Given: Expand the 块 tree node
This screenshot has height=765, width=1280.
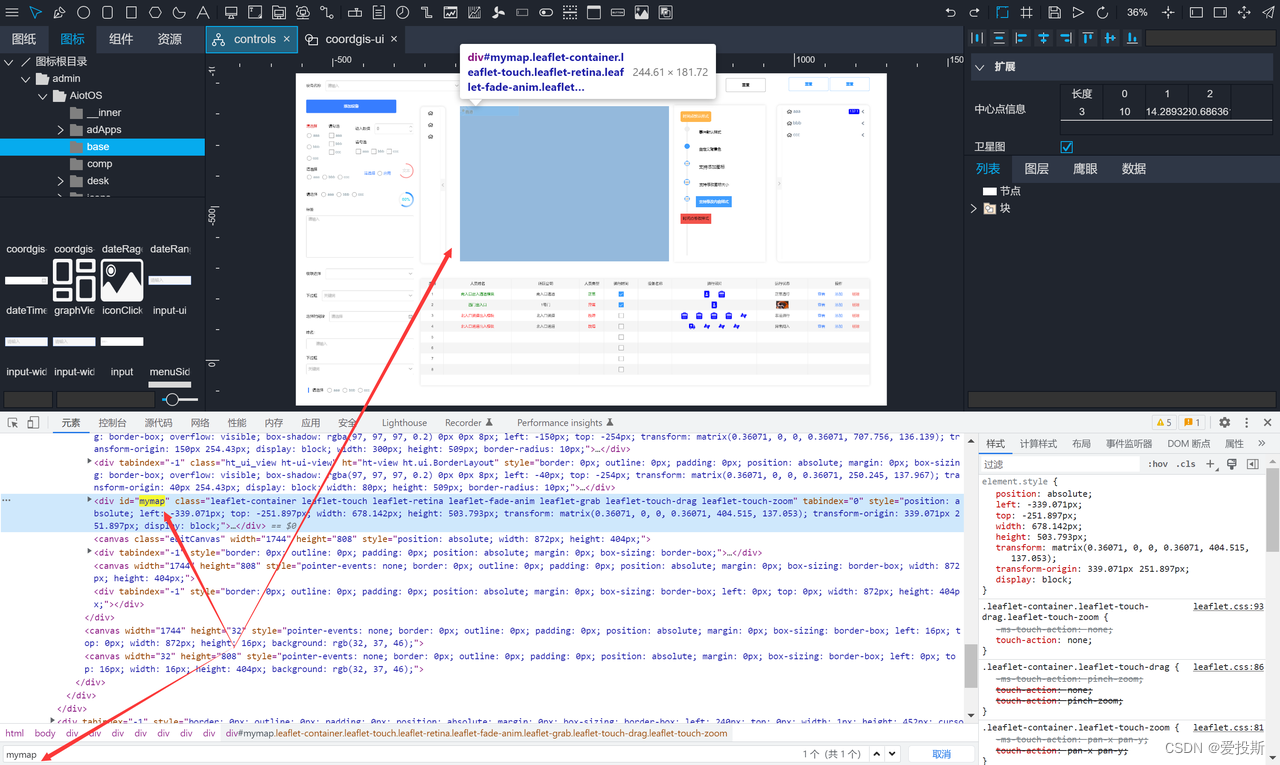Looking at the screenshot, I should pyautogui.click(x=974, y=208).
